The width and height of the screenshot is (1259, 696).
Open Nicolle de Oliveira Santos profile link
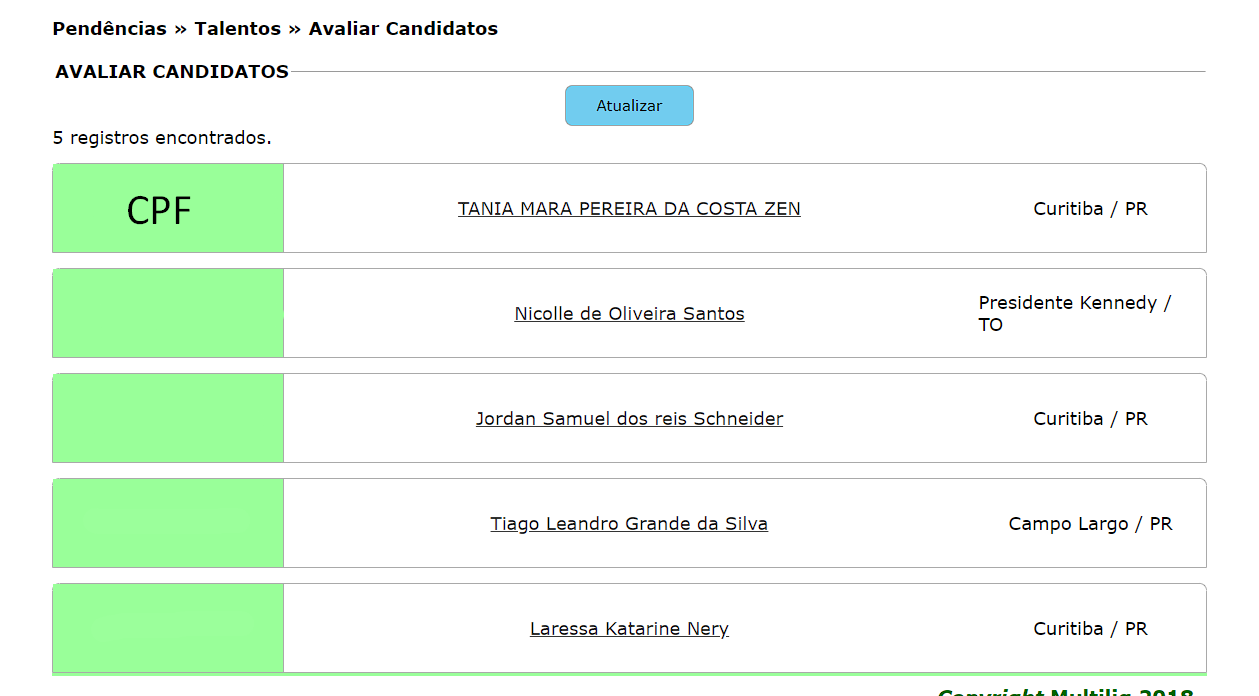(x=629, y=314)
